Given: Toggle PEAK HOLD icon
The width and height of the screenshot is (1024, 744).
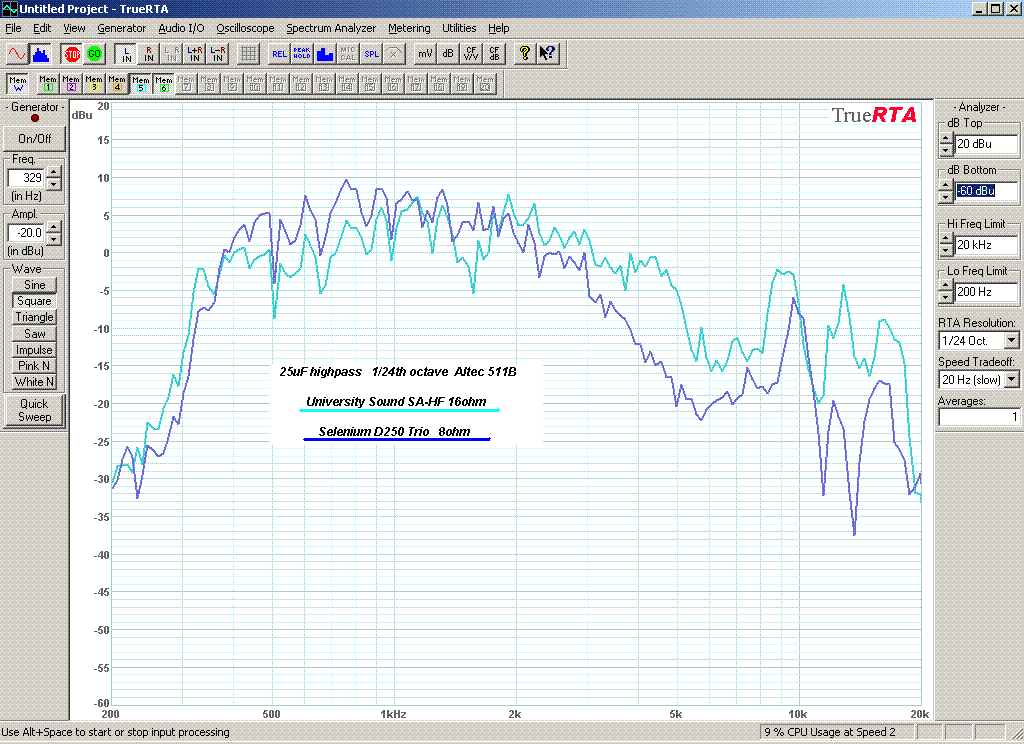Looking at the screenshot, I should pyautogui.click(x=302, y=54).
